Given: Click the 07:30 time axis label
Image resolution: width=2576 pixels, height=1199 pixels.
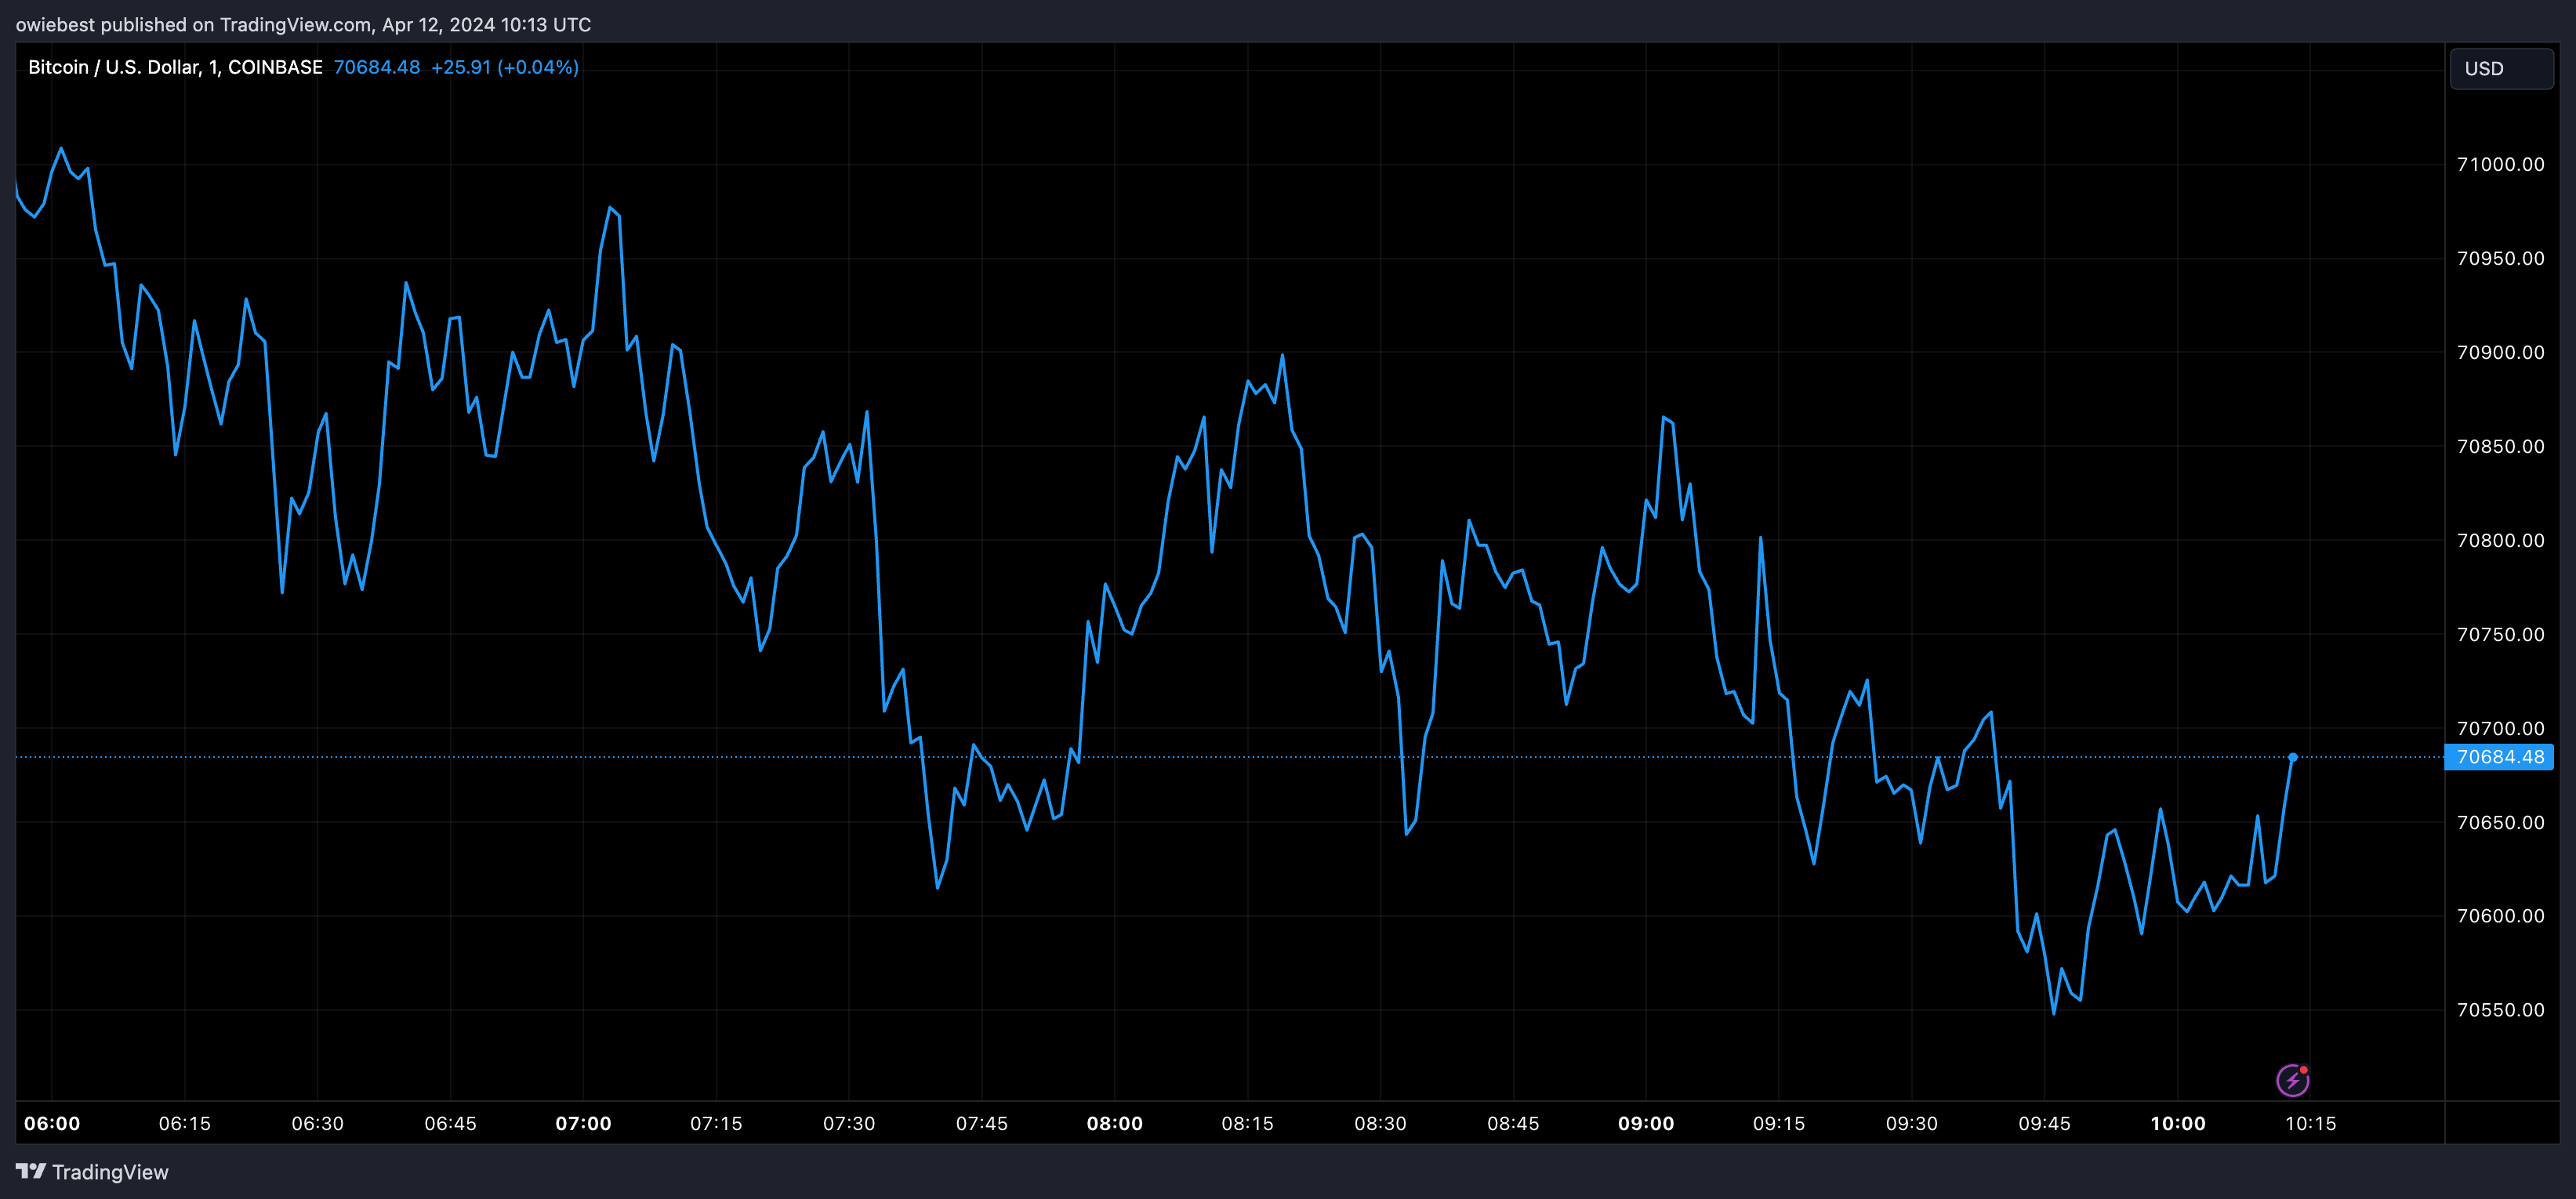Looking at the screenshot, I should 849,1123.
